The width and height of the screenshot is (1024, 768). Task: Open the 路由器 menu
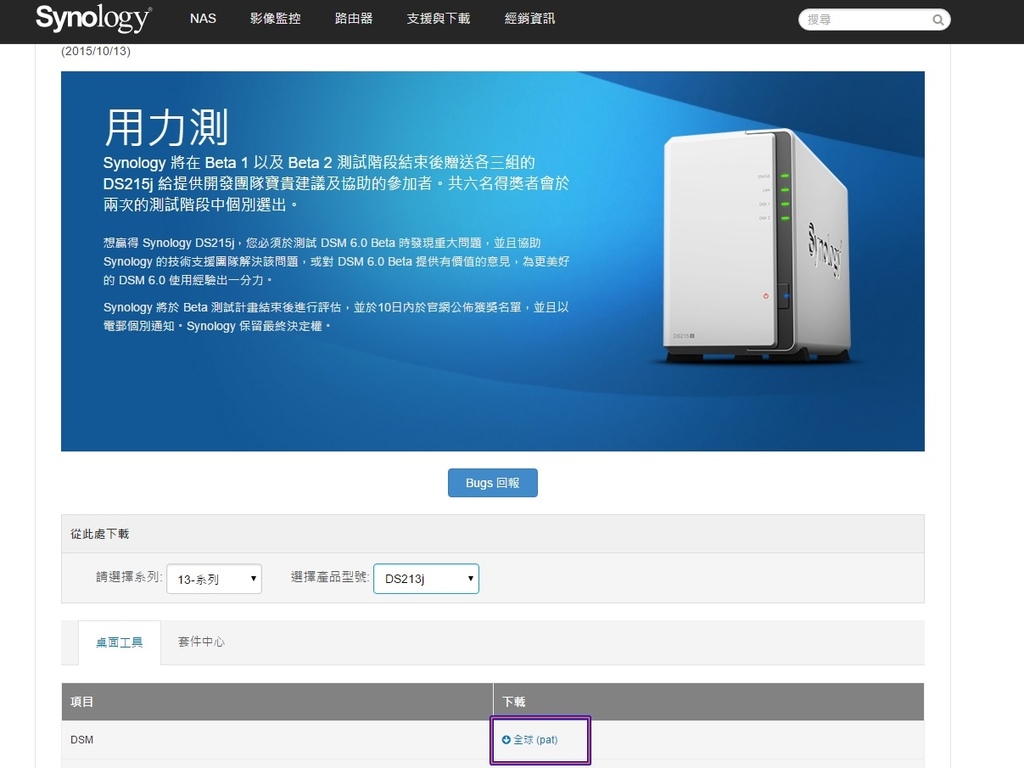354,18
